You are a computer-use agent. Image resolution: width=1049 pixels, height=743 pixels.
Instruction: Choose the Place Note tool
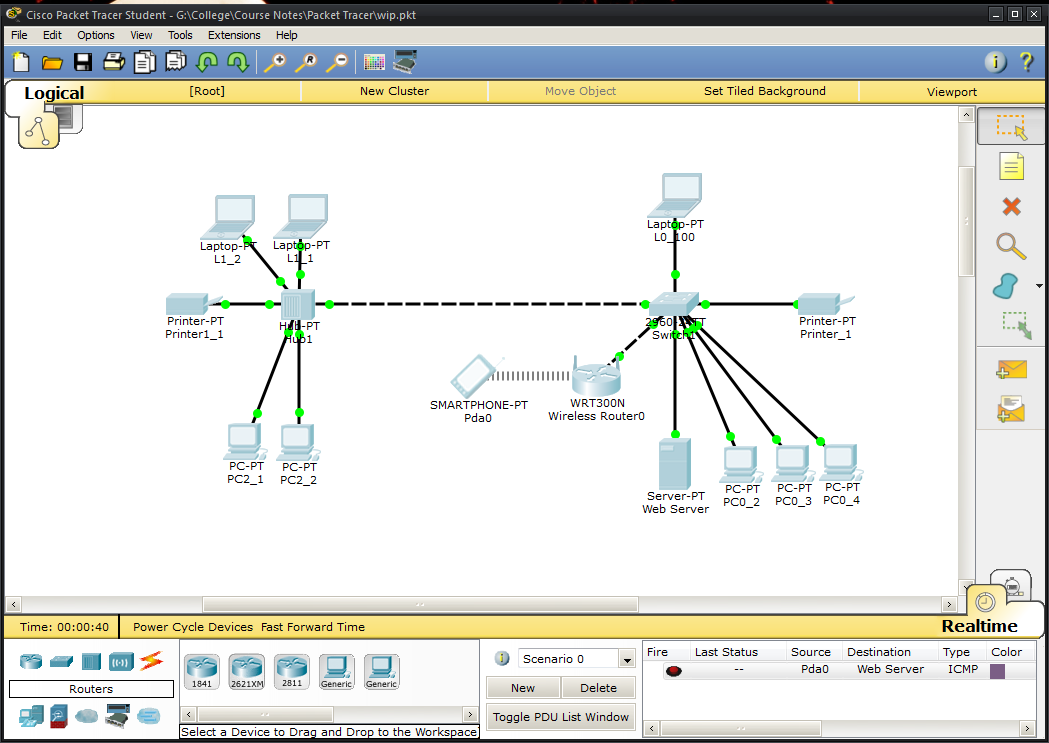(1011, 167)
